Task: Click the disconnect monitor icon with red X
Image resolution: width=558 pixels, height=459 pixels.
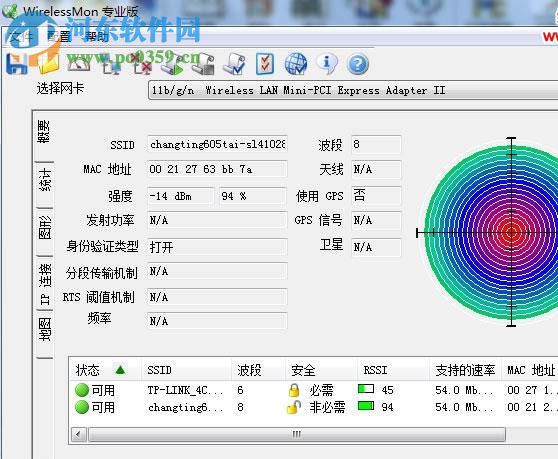Action: 142,64
